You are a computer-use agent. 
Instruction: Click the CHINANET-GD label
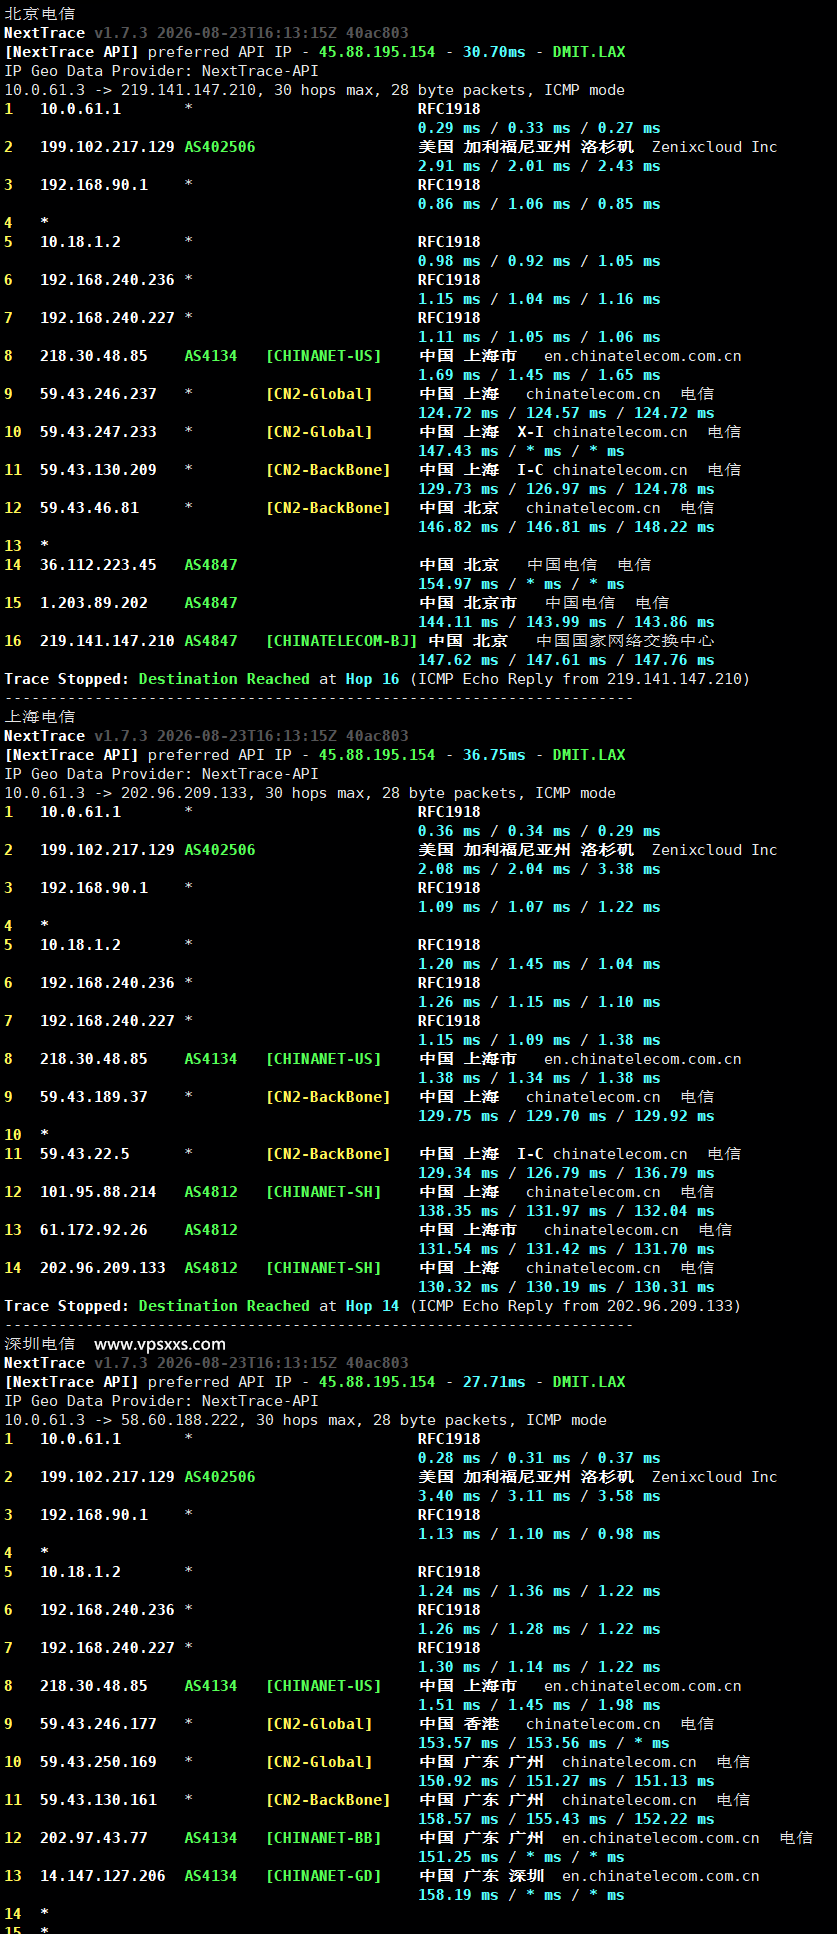point(324,1876)
